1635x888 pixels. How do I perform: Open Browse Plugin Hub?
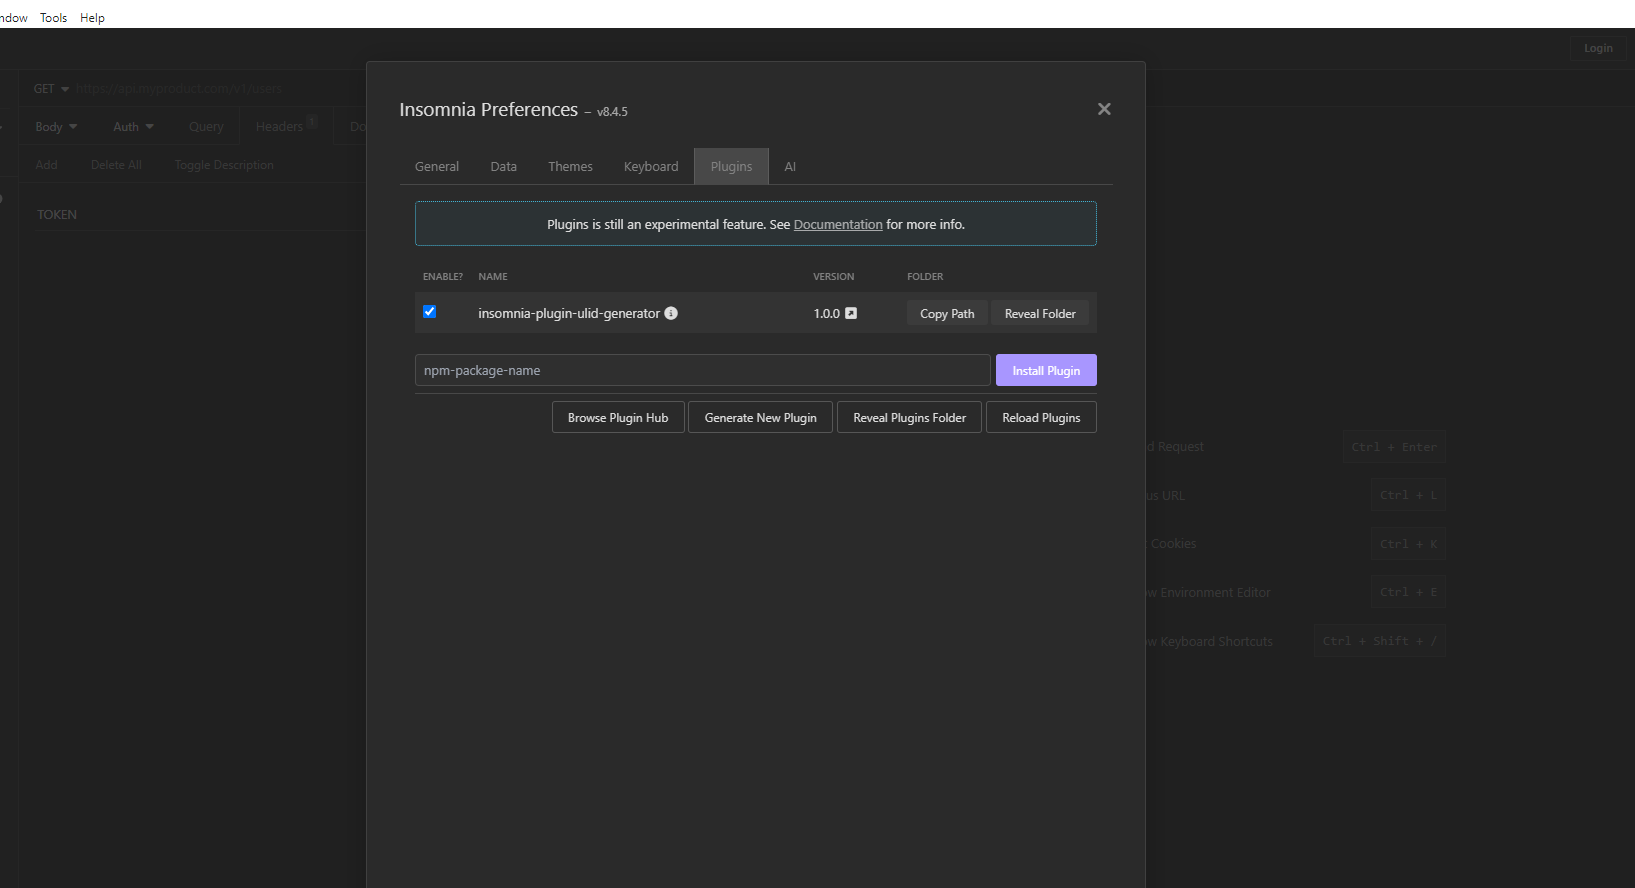tap(618, 418)
